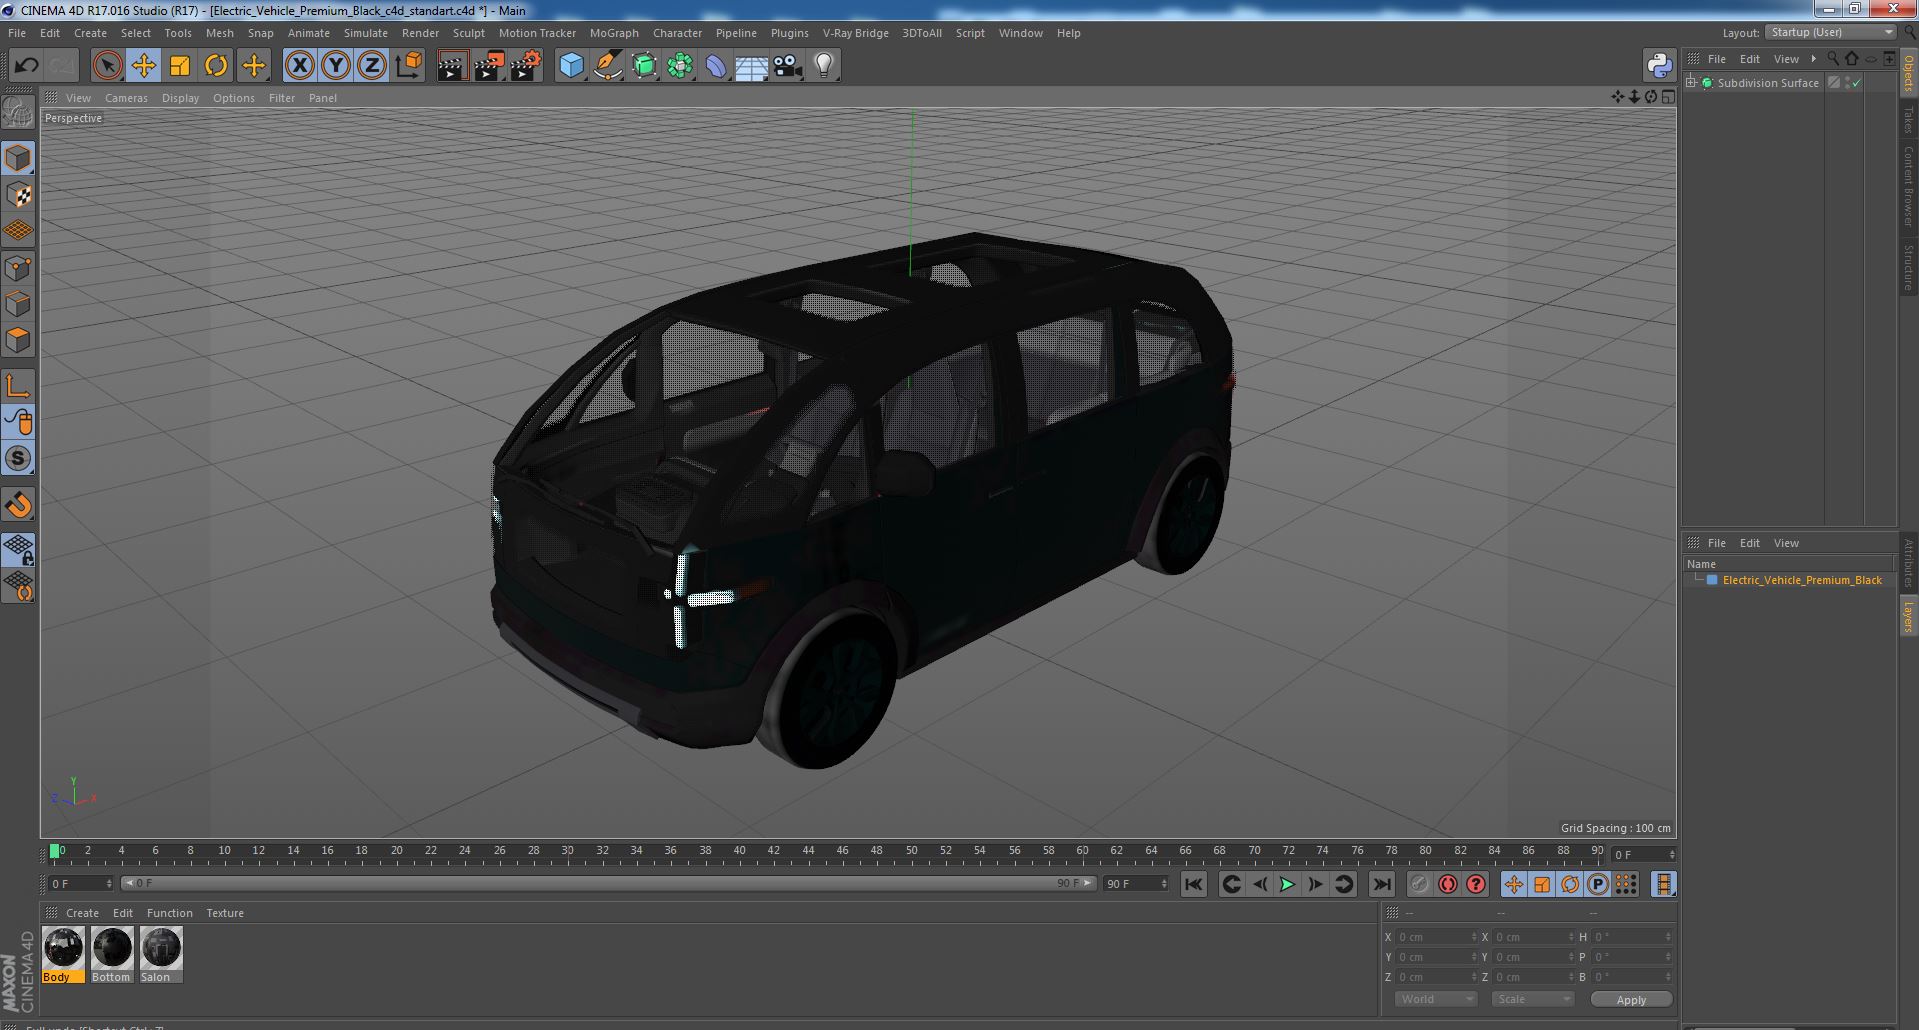Activate the Move tool

pos(144,66)
